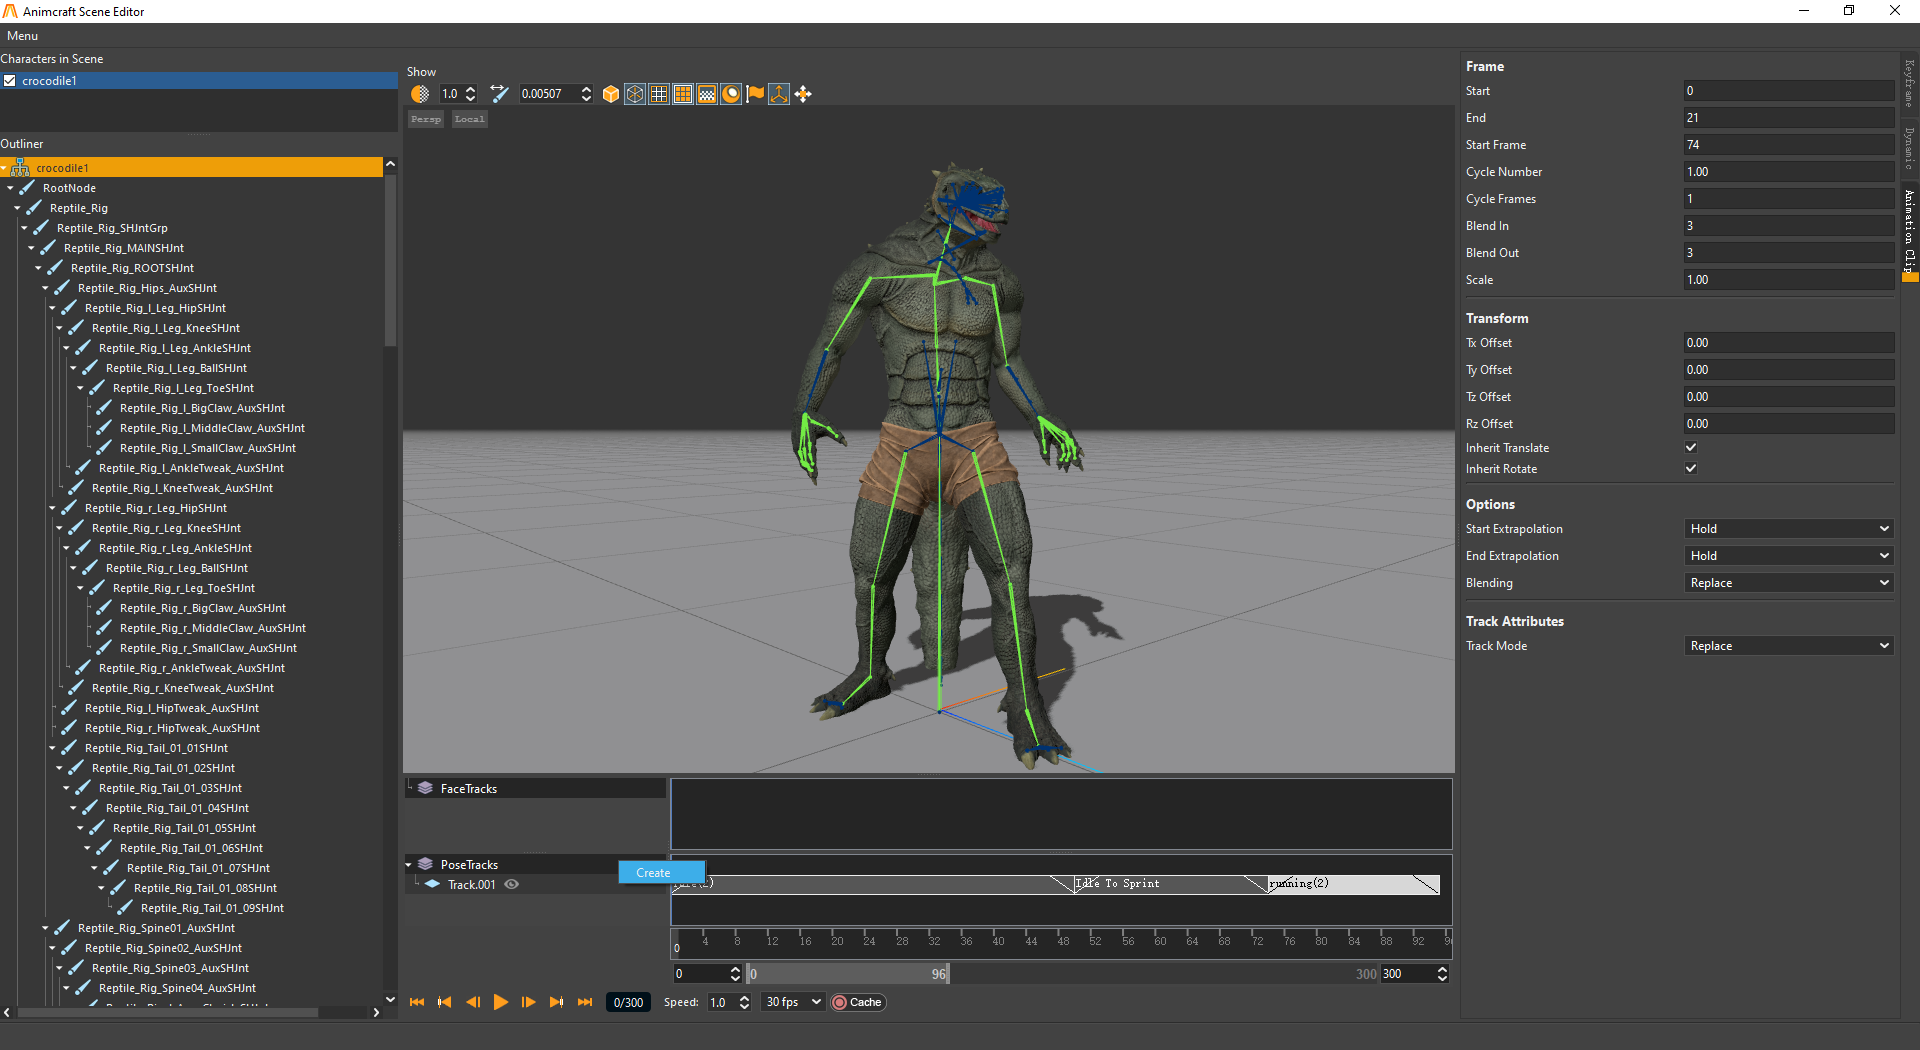The height and width of the screenshot is (1050, 1920).
Task: Toggle the wireframe cube display icon
Action: (635, 94)
